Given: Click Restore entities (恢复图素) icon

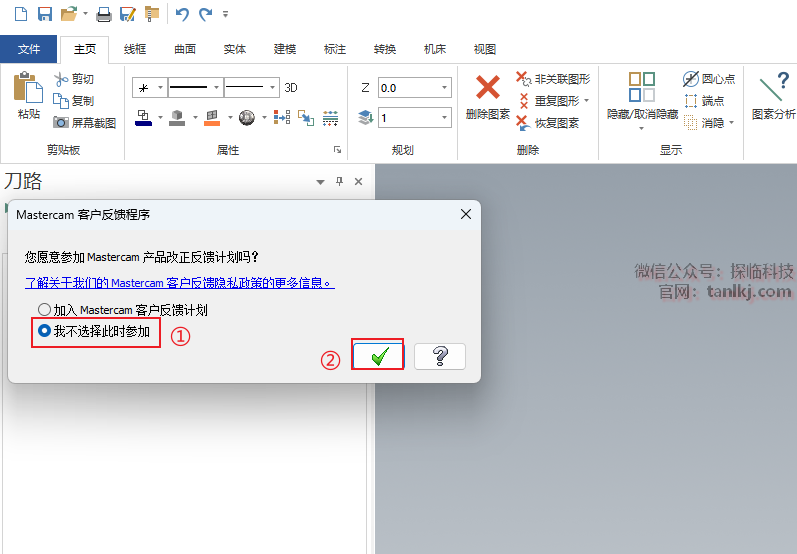Looking at the screenshot, I should tap(524, 122).
